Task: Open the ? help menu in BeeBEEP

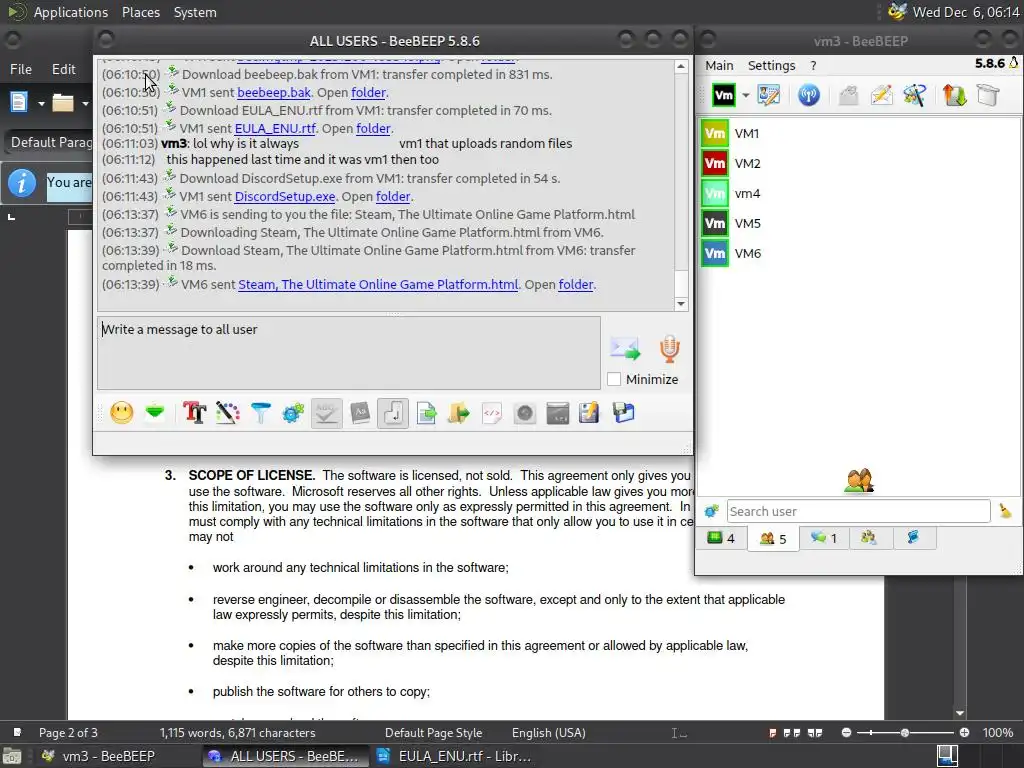Action: (x=813, y=65)
